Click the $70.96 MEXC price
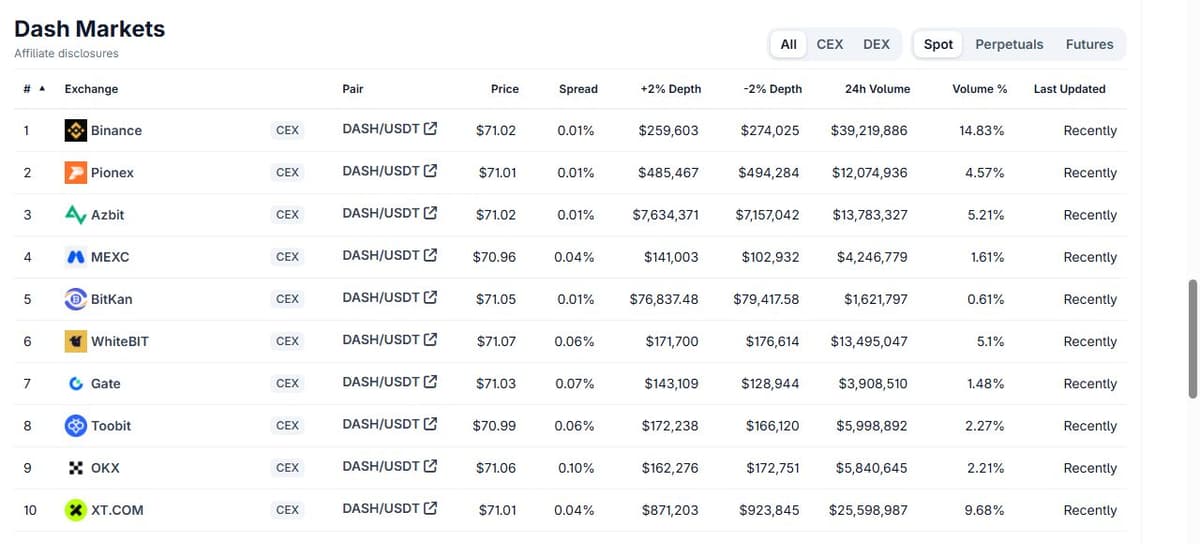1200x544 pixels. point(494,257)
